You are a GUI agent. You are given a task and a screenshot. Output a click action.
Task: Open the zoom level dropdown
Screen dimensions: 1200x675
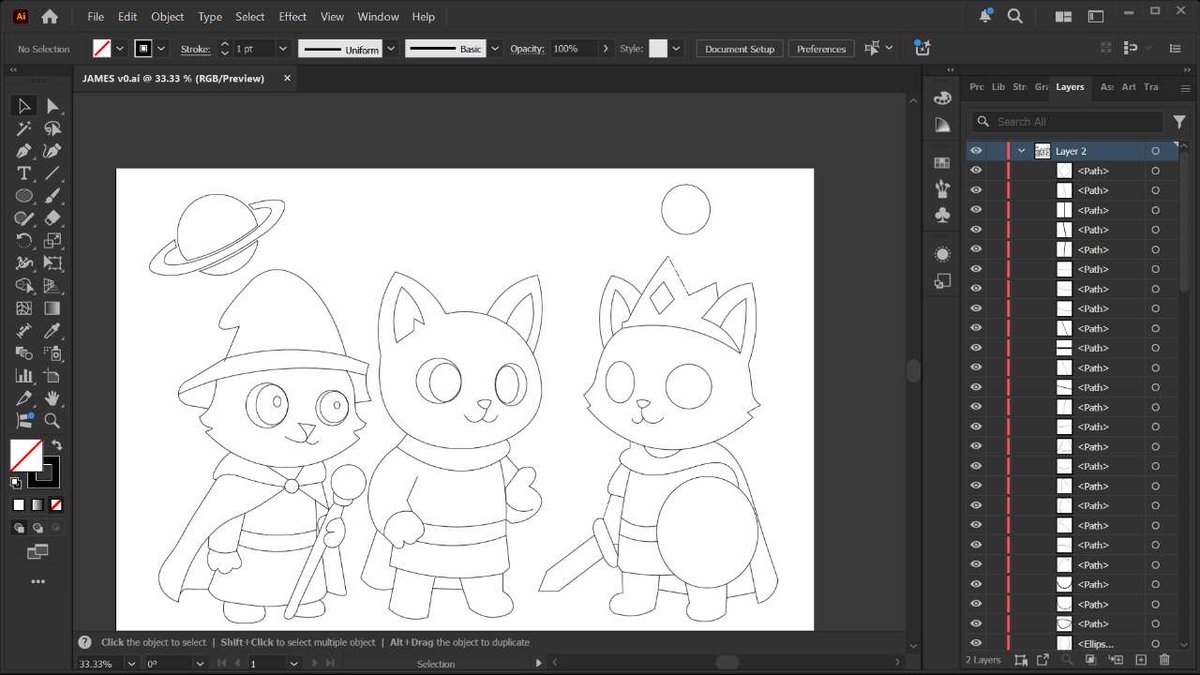click(131, 663)
